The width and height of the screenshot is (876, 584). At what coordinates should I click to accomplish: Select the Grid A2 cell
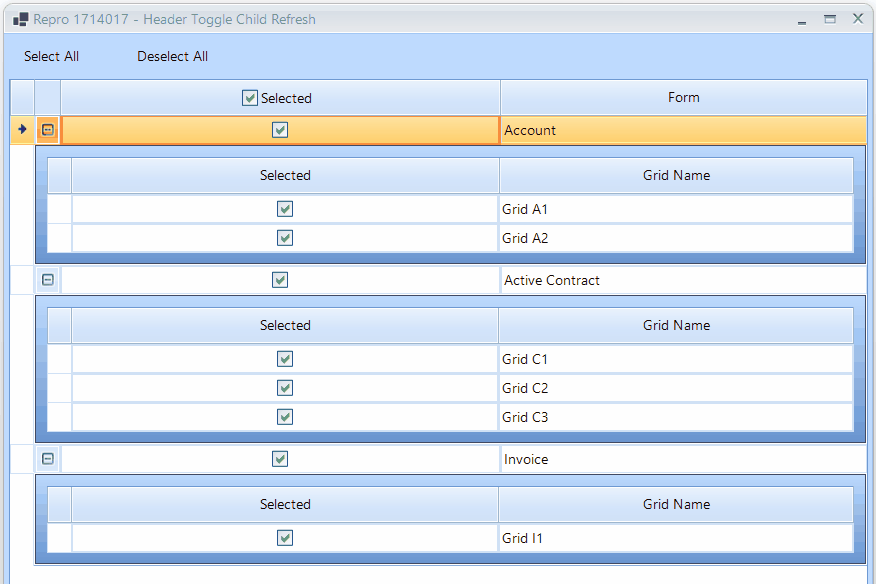(x=676, y=238)
